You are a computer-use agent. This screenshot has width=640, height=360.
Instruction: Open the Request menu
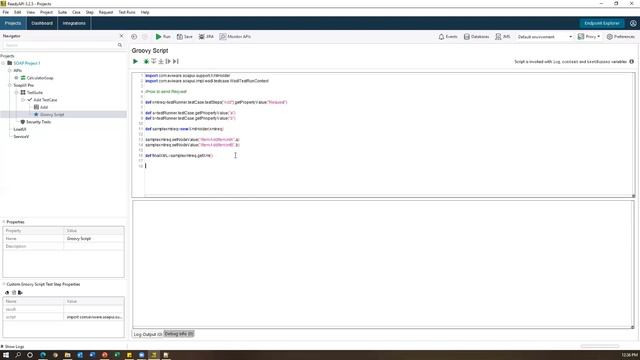coord(106,12)
